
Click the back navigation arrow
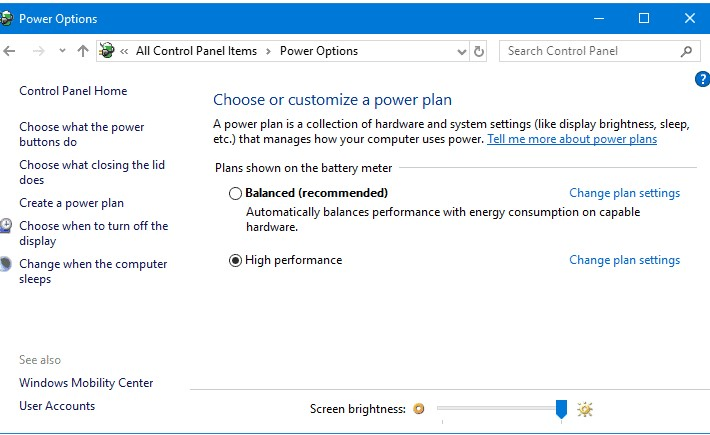pos(9,51)
